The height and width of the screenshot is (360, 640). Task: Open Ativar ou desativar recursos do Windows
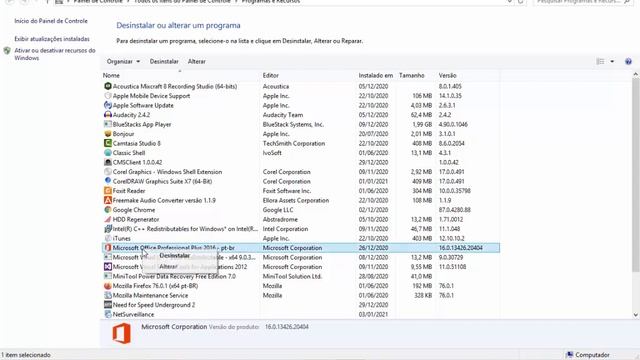tap(55, 54)
